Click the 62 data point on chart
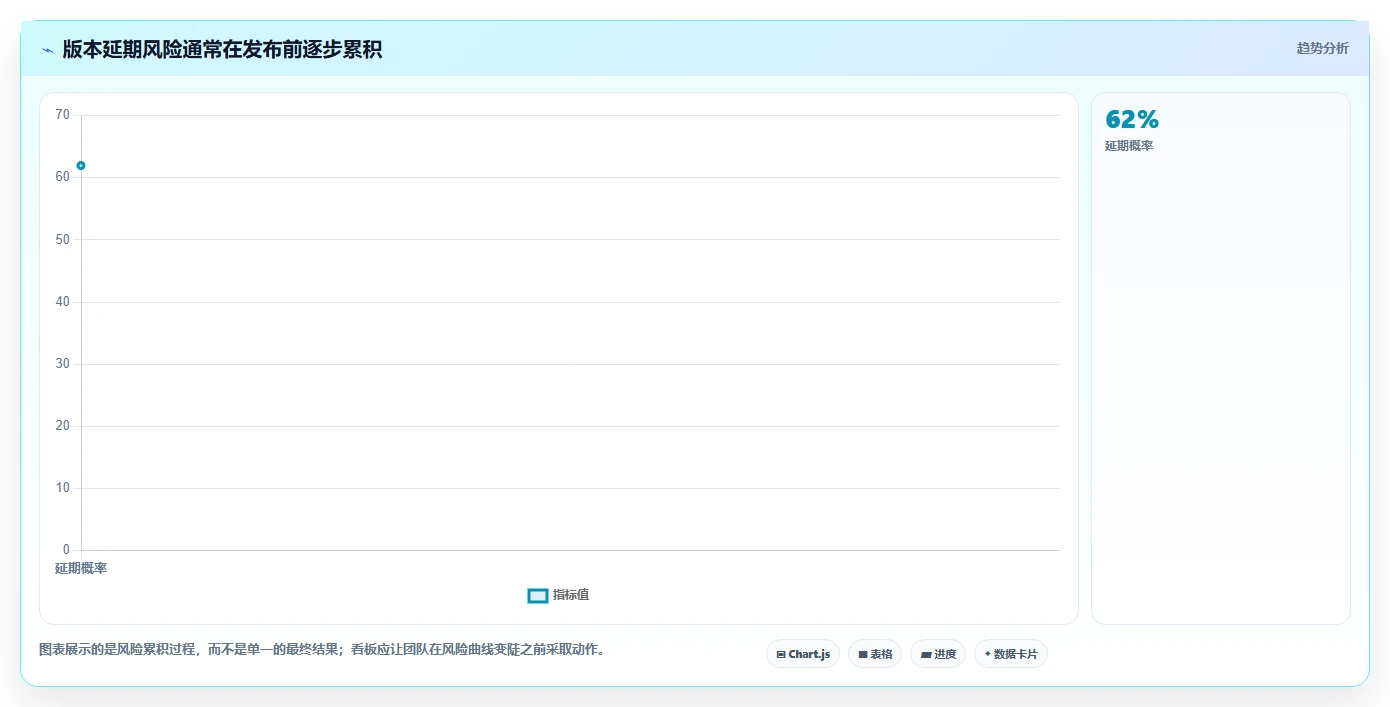The height and width of the screenshot is (707, 1390). point(81,165)
